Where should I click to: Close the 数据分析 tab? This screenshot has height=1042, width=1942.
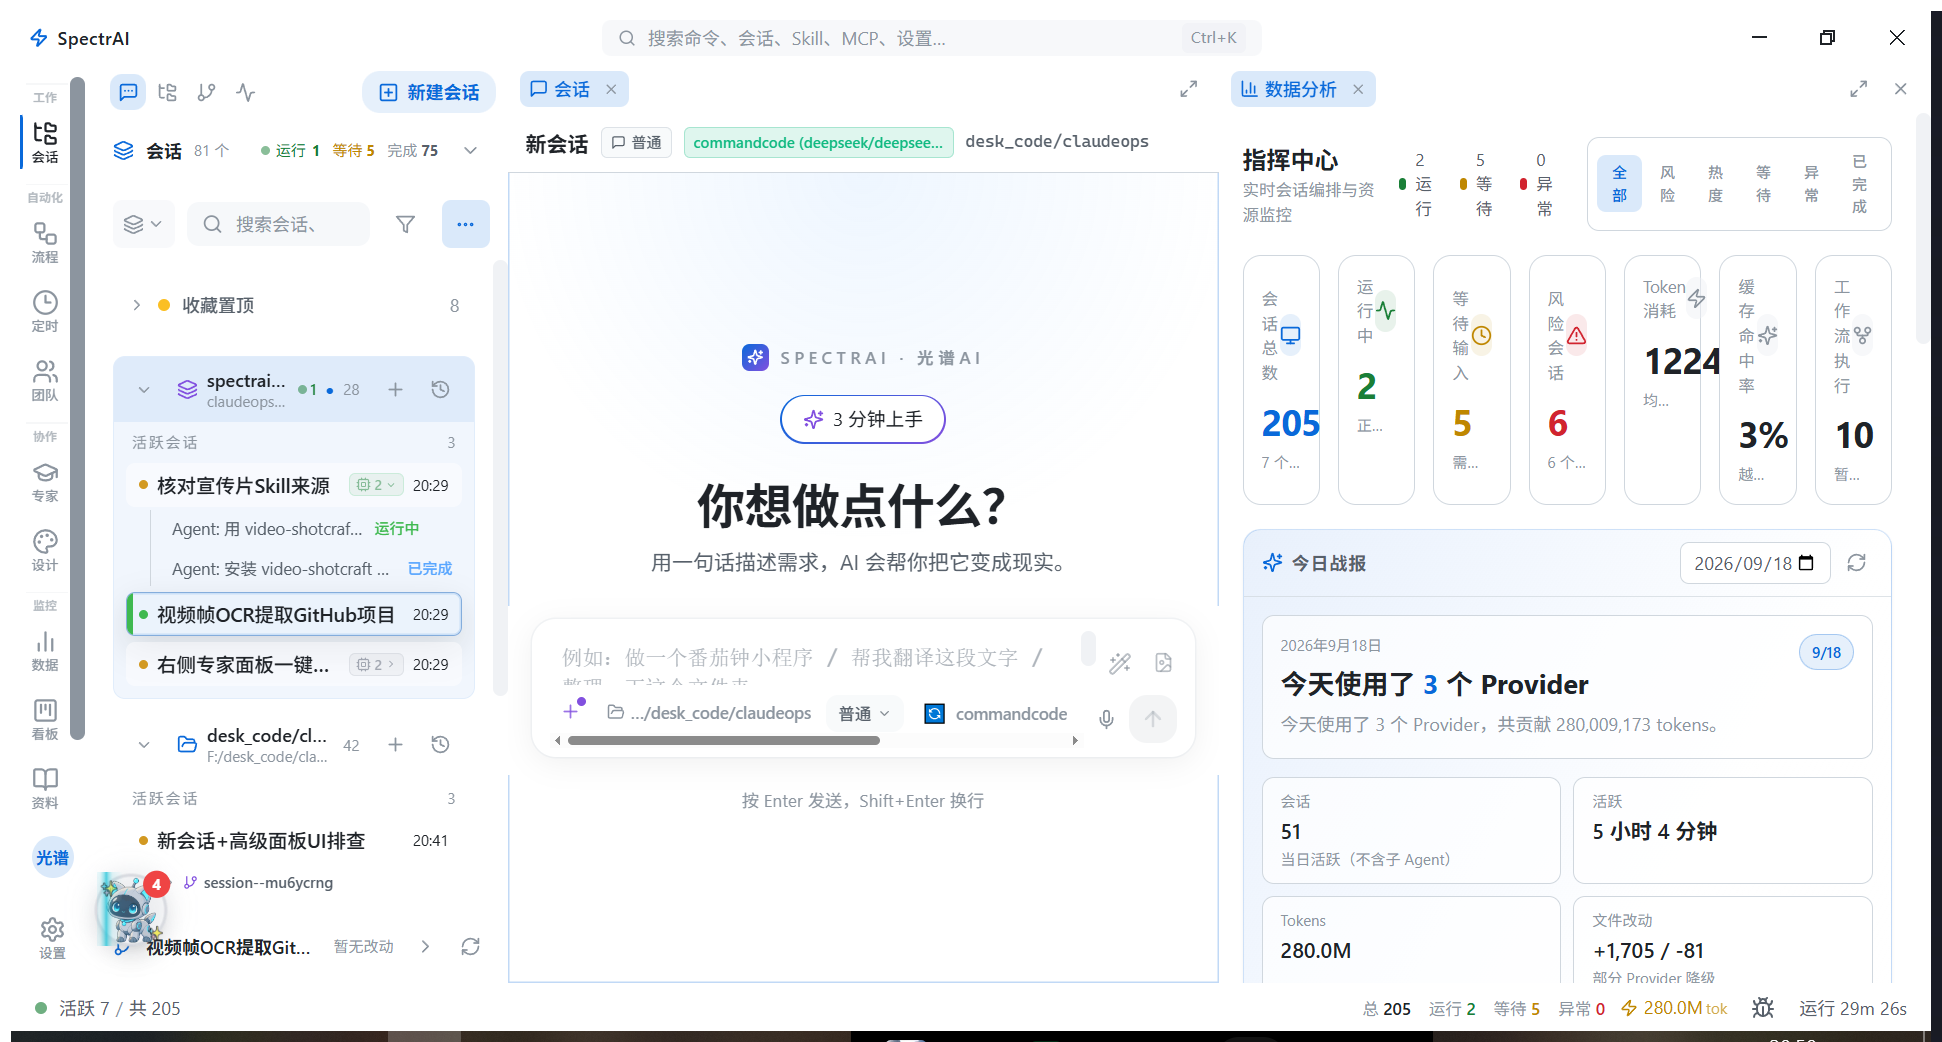coord(1358,89)
